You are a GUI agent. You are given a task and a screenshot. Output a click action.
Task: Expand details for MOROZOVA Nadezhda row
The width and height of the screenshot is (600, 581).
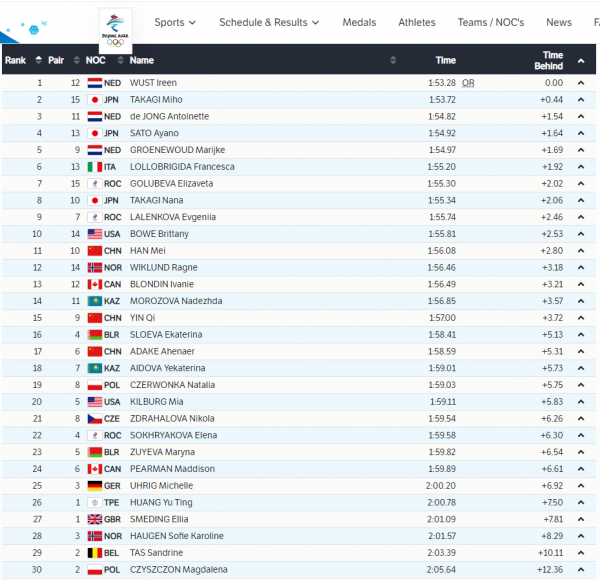[581, 301]
